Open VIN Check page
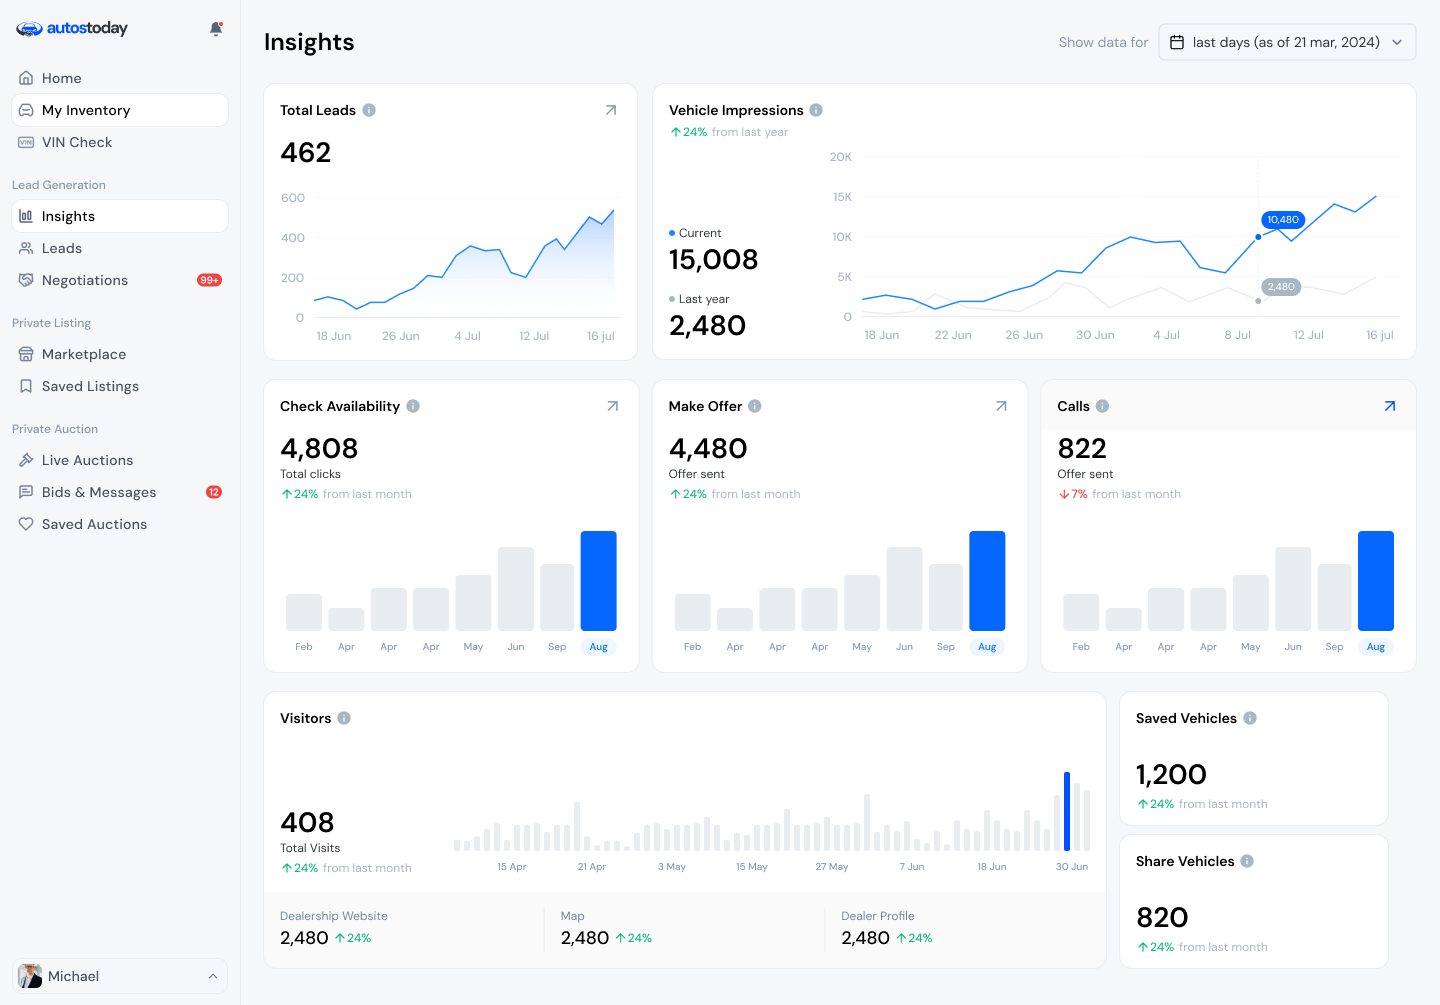 [120, 142]
